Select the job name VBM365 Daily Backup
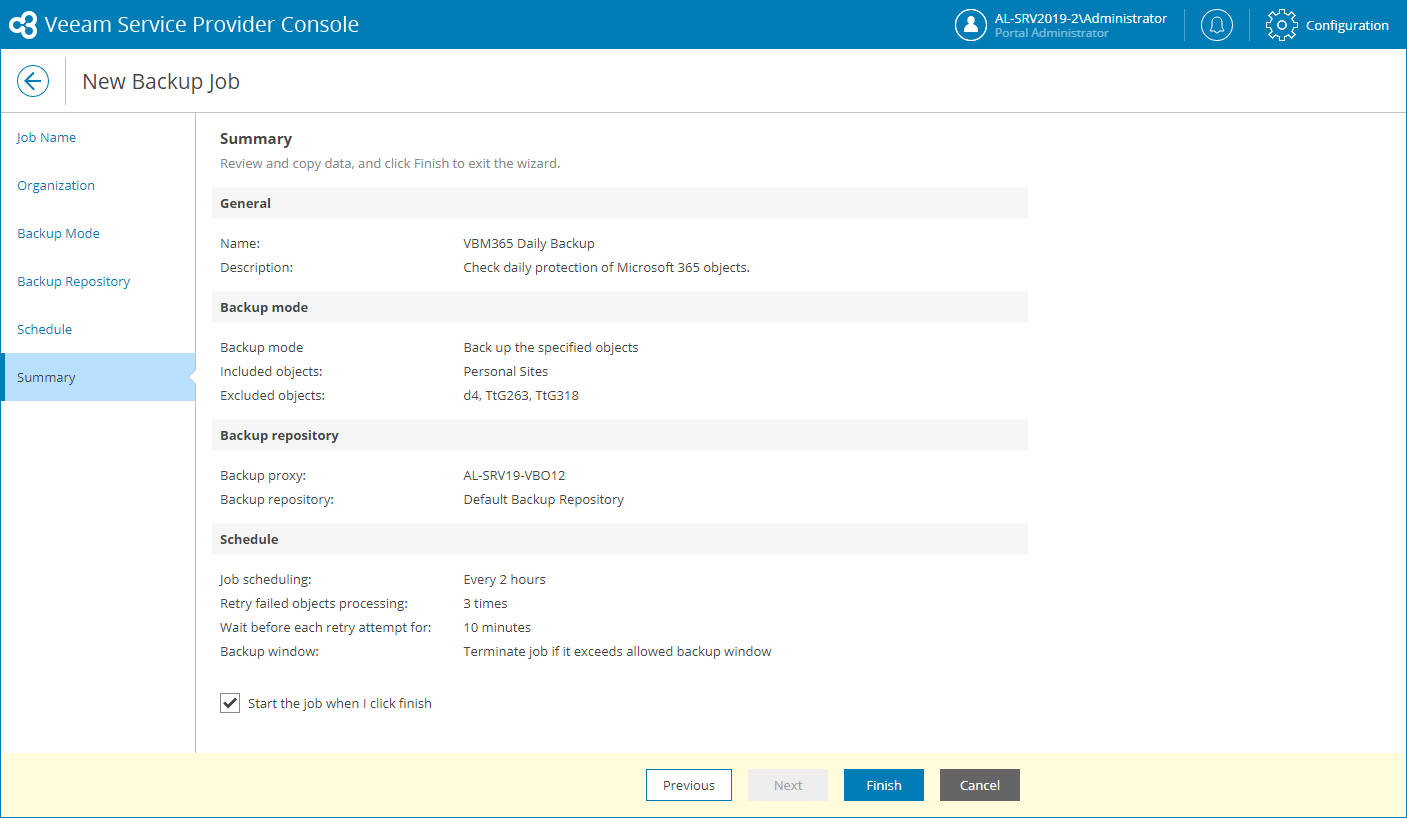This screenshot has width=1407, height=818. [x=529, y=243]
